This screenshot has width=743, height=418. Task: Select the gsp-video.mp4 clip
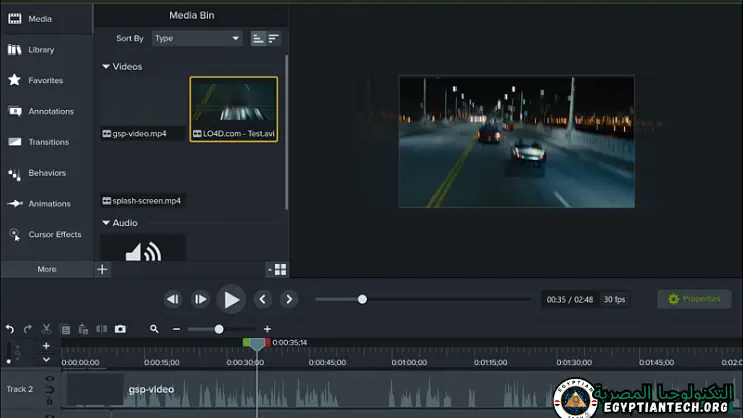pyautogui.click(x=142, y=109)
